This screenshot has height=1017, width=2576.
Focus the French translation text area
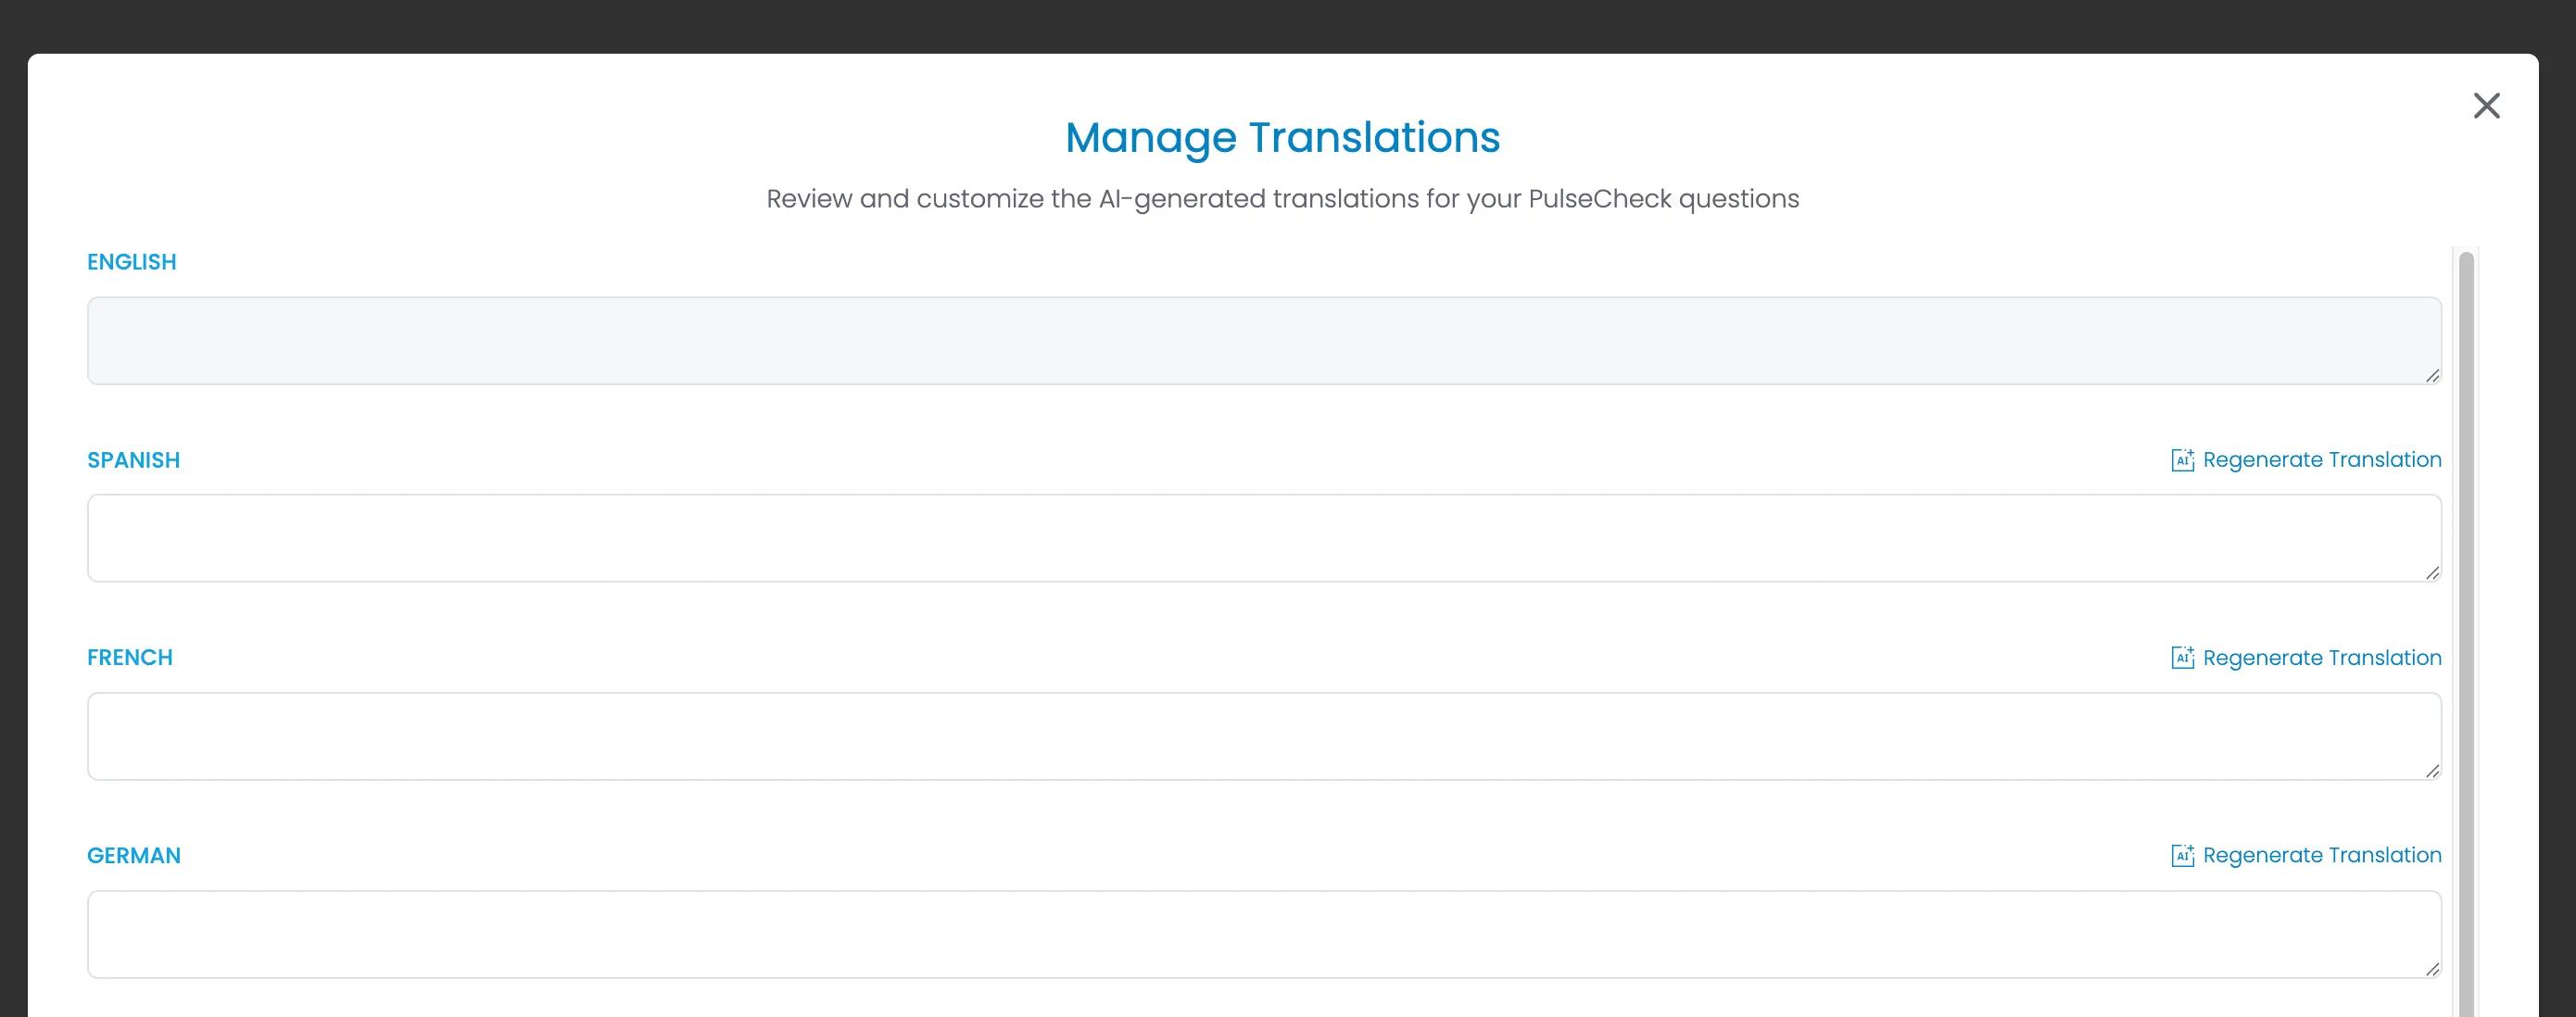click(1264, 736)
